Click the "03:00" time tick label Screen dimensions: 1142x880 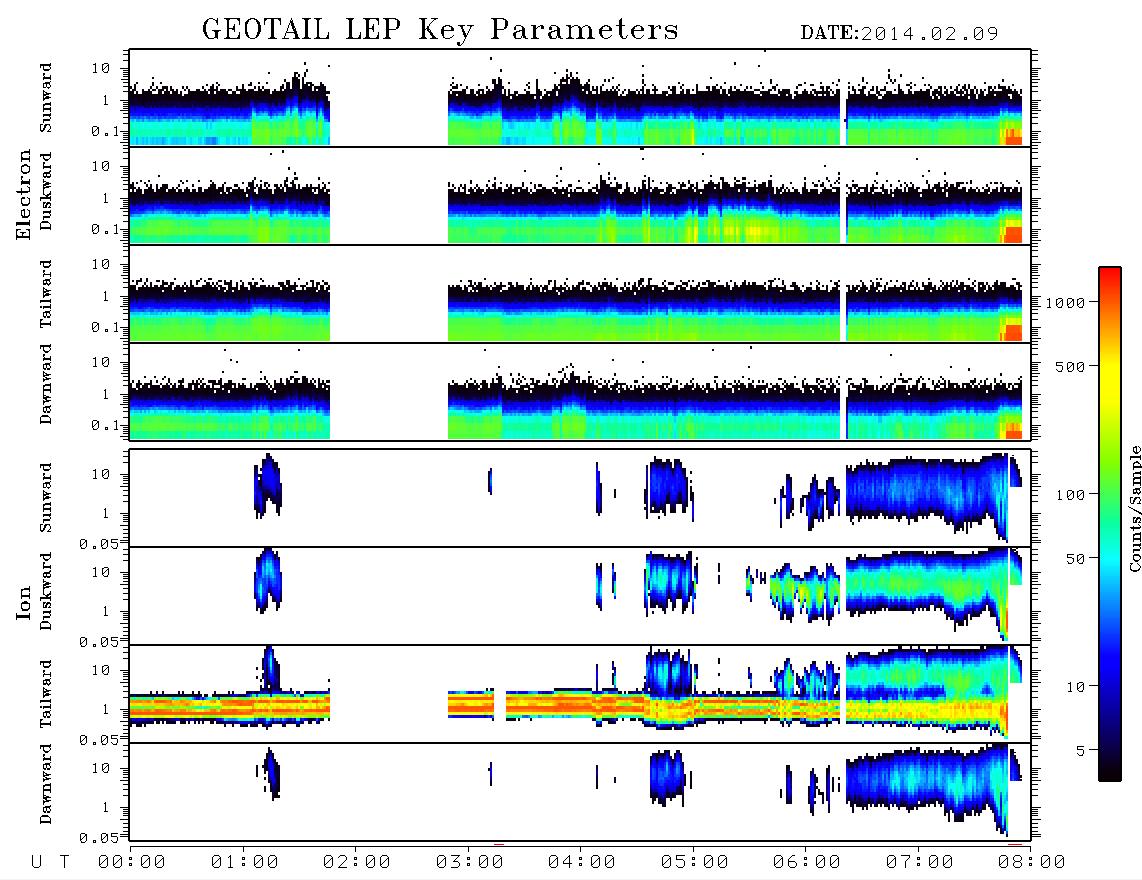tap(470, 863)
